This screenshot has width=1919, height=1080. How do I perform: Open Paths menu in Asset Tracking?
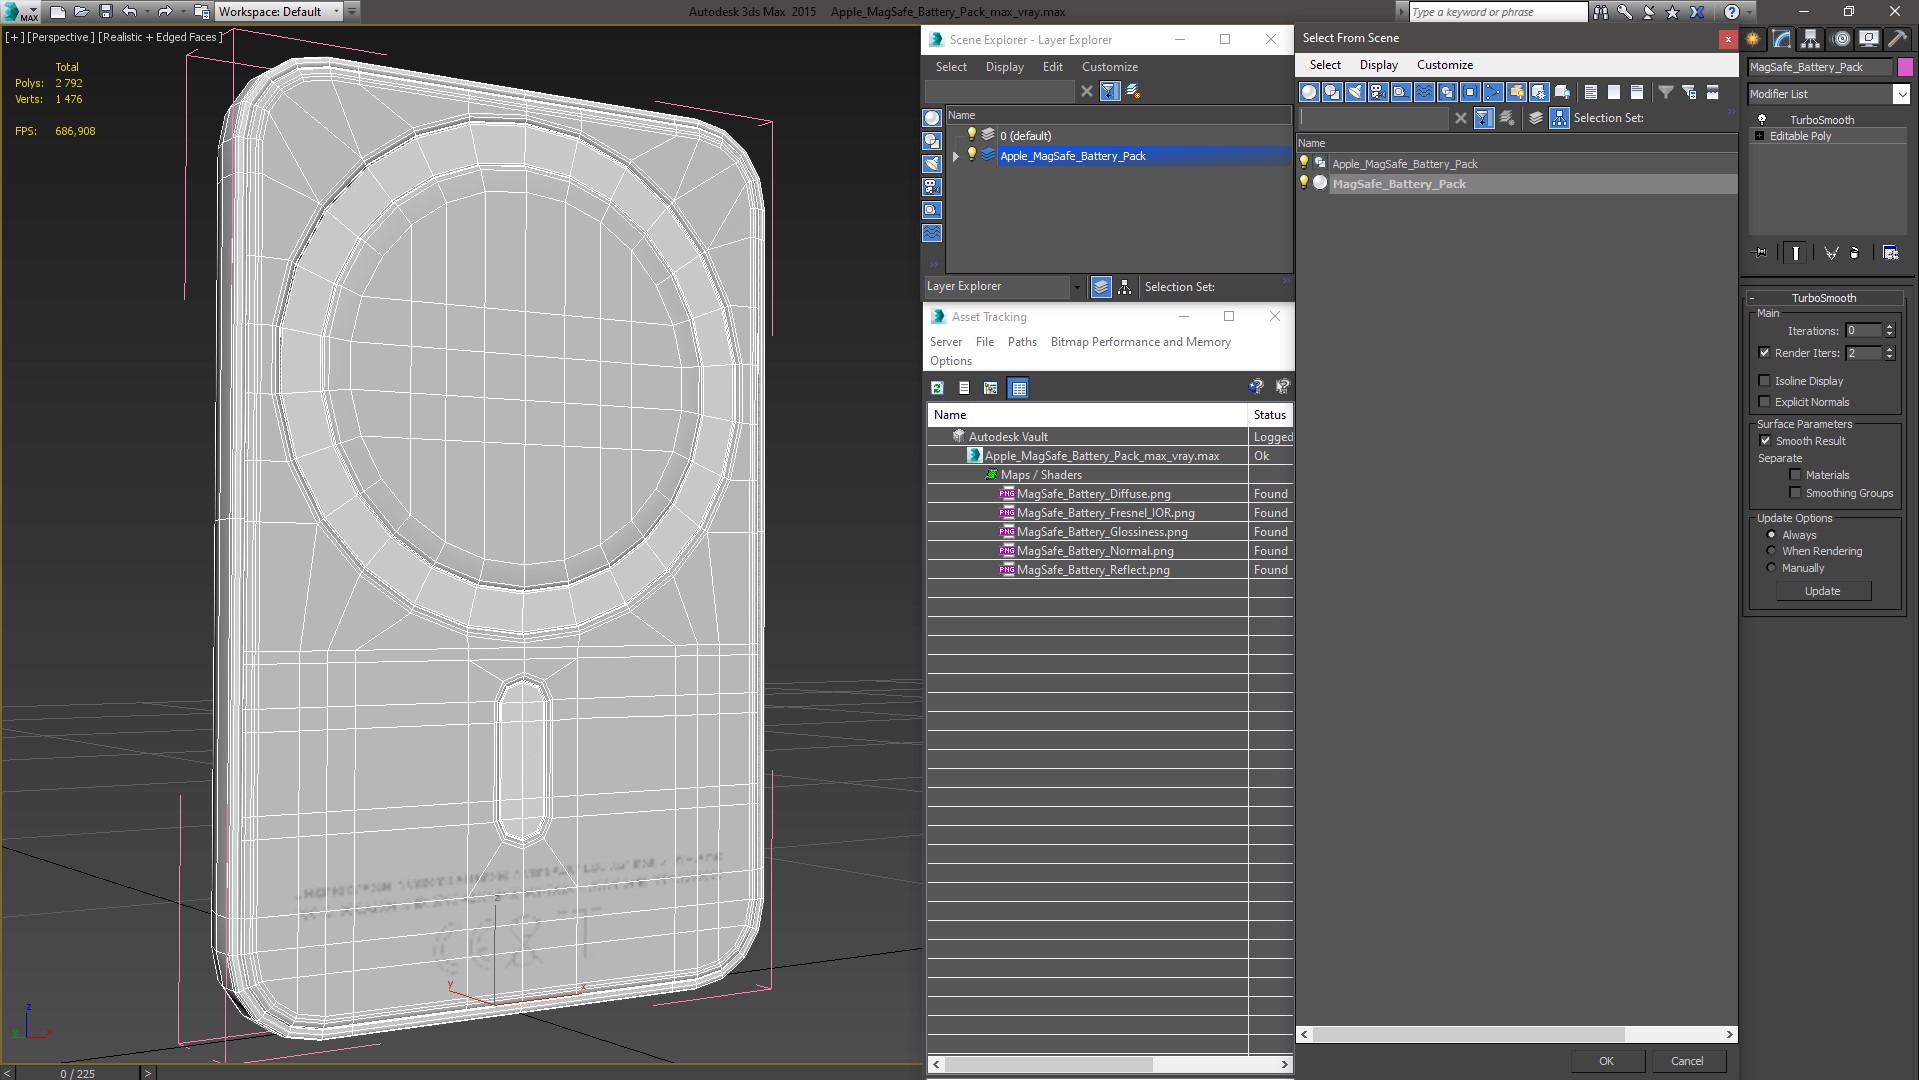tap(1022, 342)
